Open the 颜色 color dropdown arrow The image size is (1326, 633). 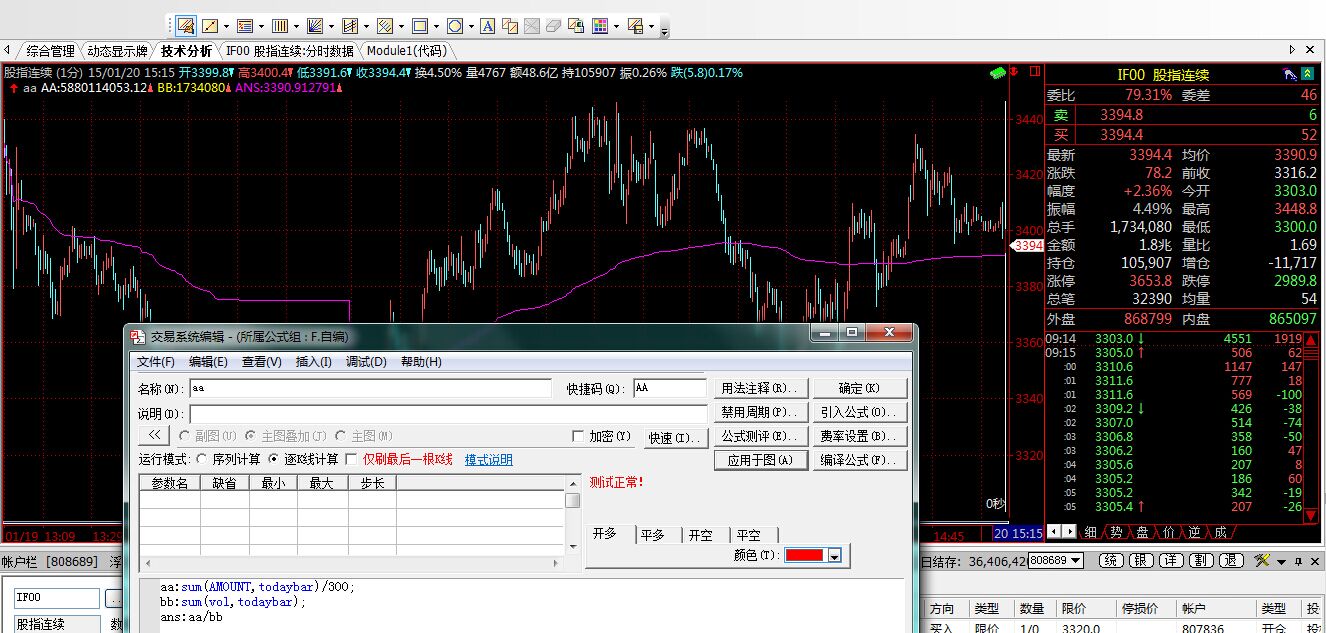click(x=835, y=556)
